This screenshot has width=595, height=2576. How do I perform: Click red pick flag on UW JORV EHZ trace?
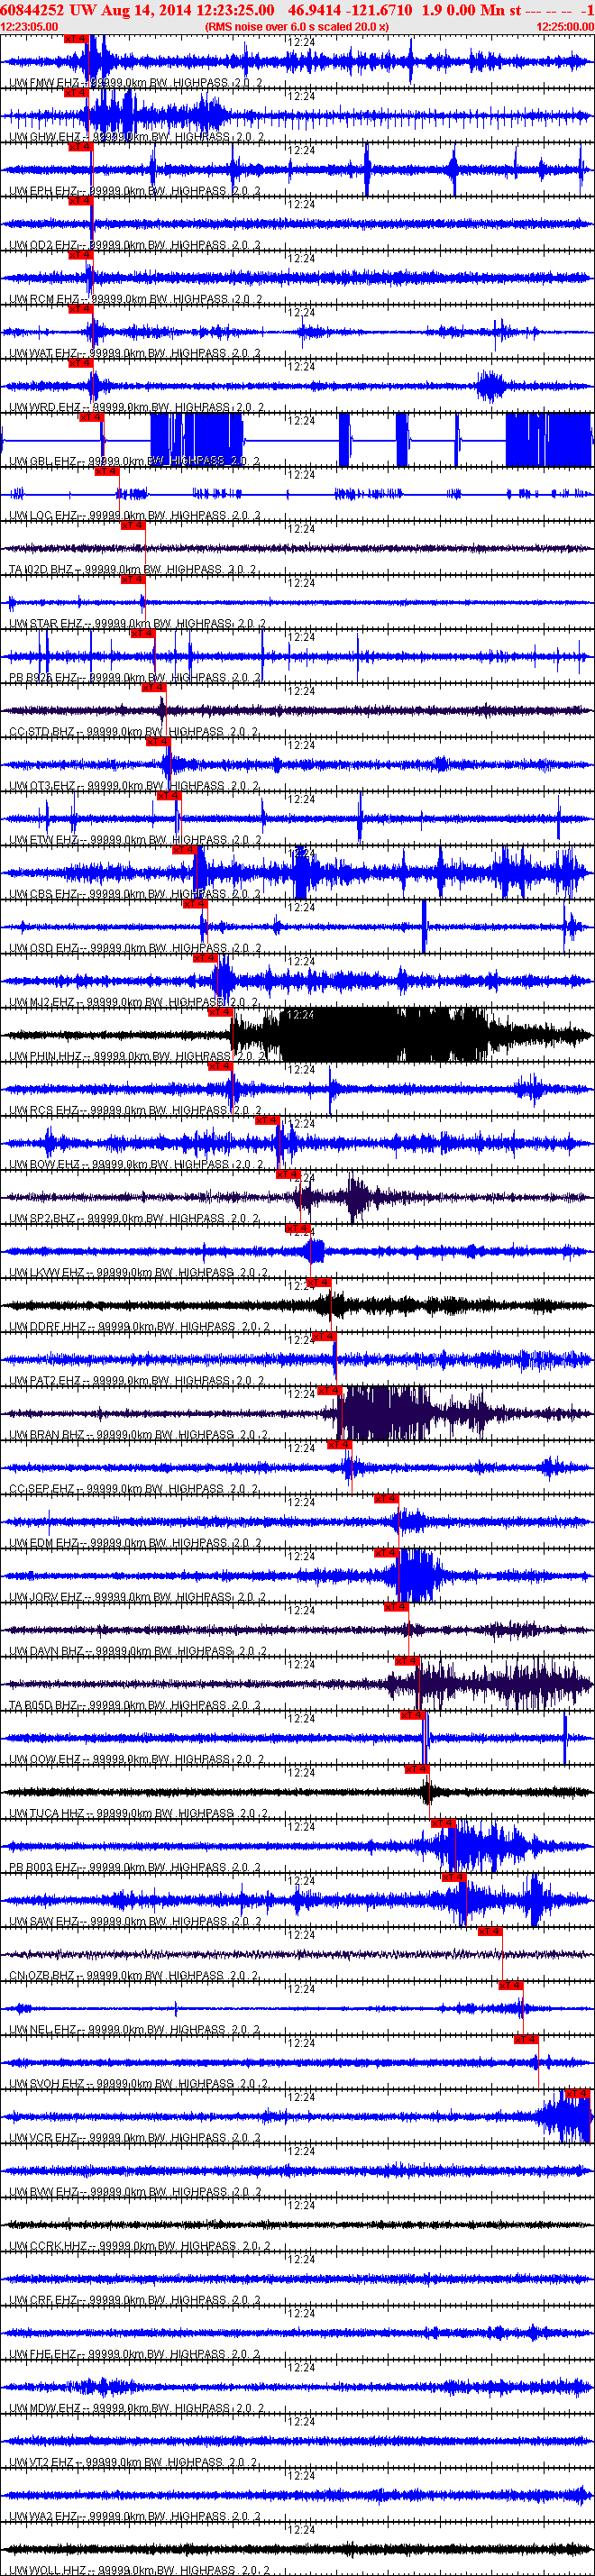[x=386, y=1553]
